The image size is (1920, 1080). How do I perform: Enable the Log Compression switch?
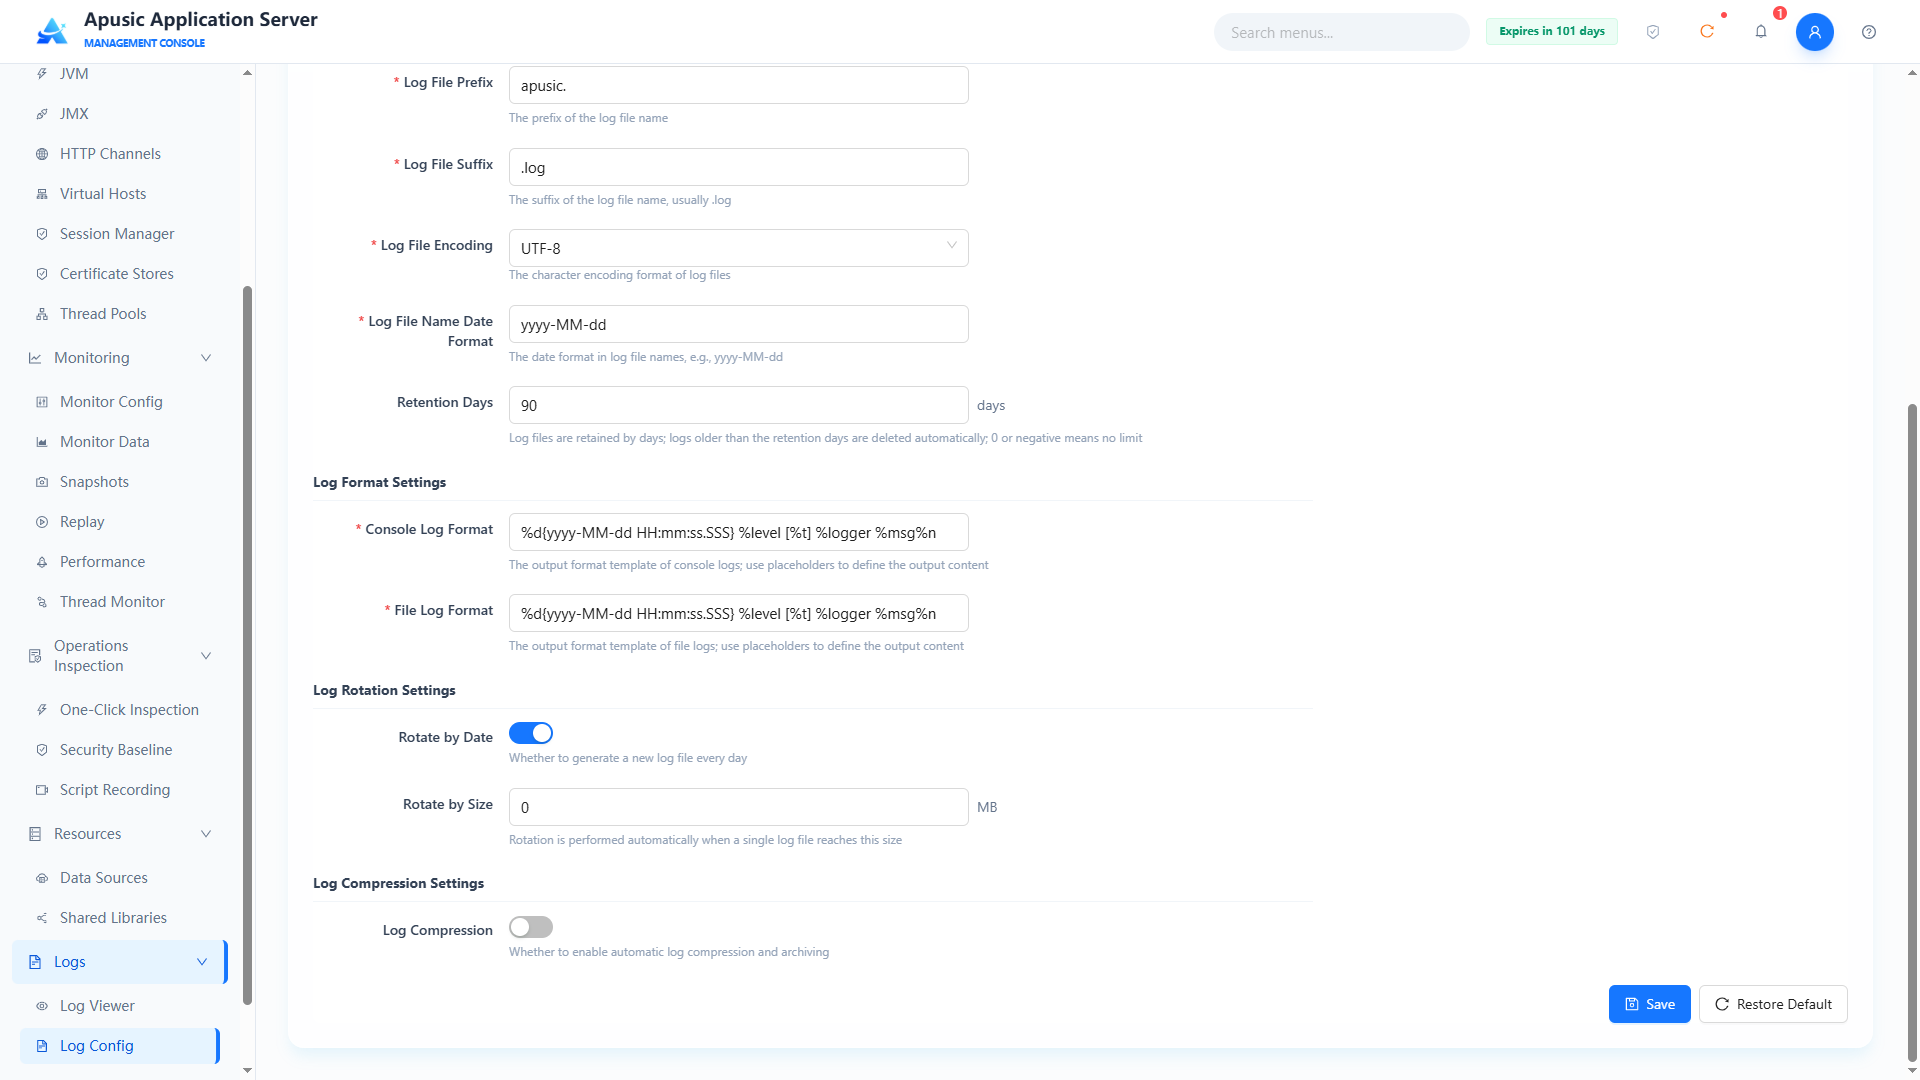tap(531, 927)
